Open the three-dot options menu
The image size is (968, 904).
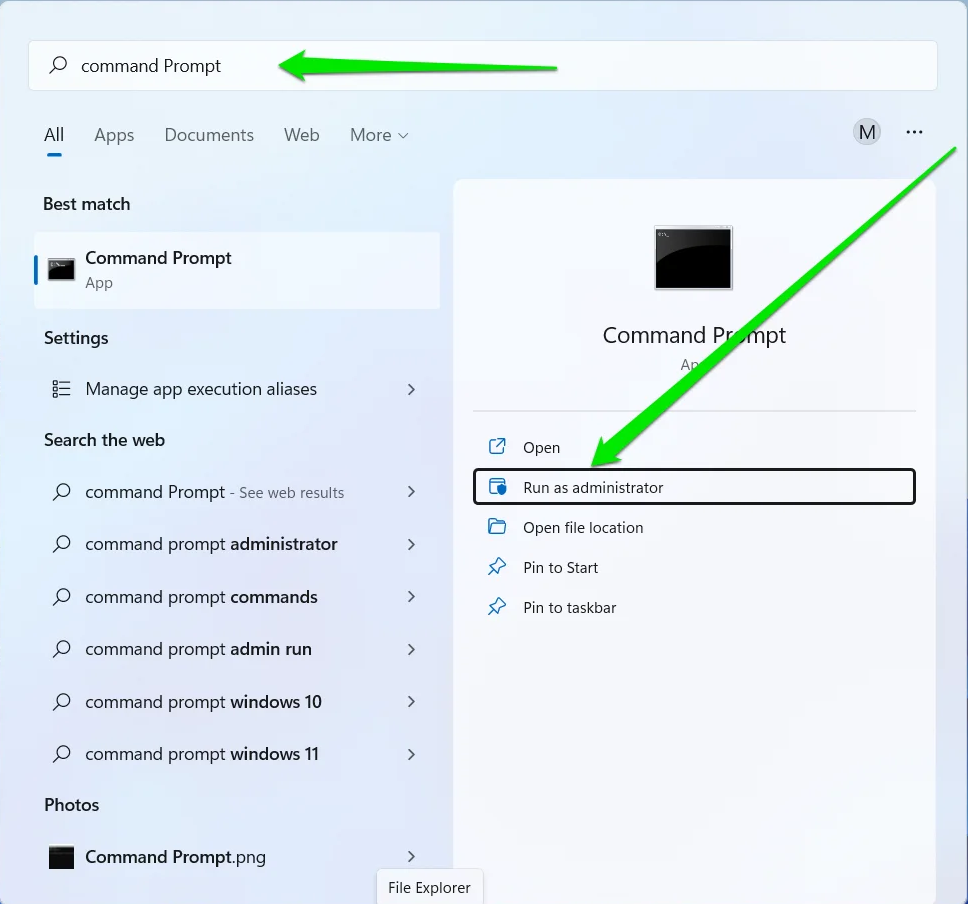[x=914, y=132]
